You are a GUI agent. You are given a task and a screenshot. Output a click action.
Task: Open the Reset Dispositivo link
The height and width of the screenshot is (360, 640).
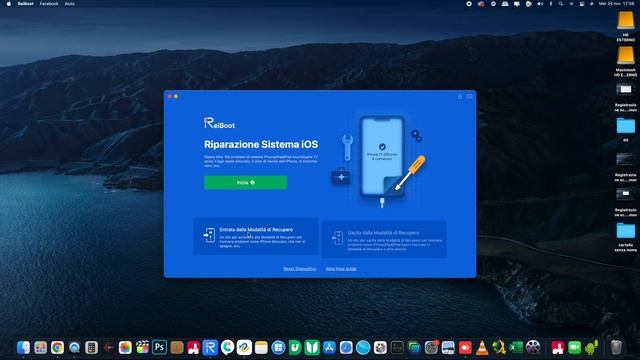pyautogui.click(x=300, y=269)
